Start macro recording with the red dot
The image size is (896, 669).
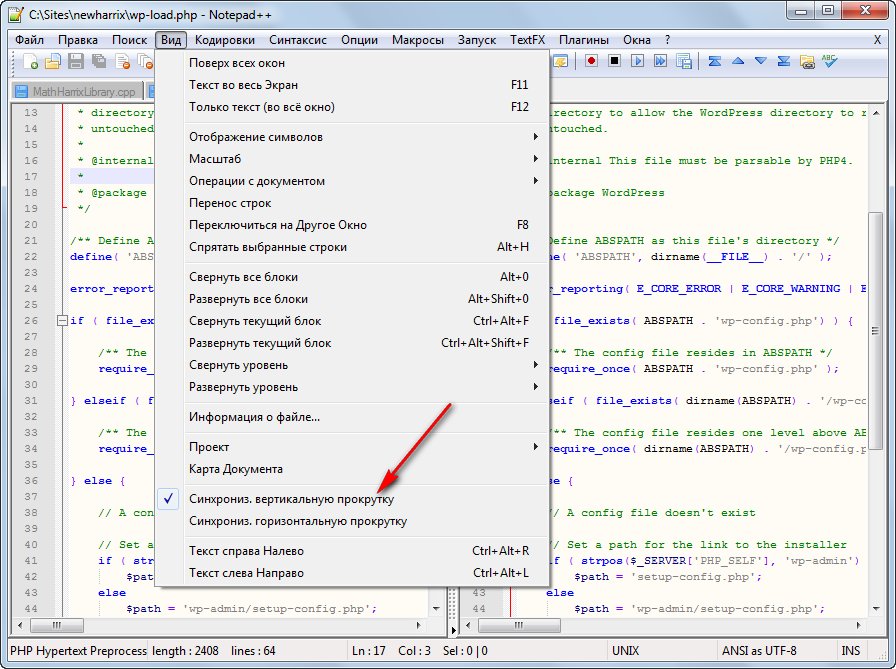pyautogui.click(x=592, y=62)
